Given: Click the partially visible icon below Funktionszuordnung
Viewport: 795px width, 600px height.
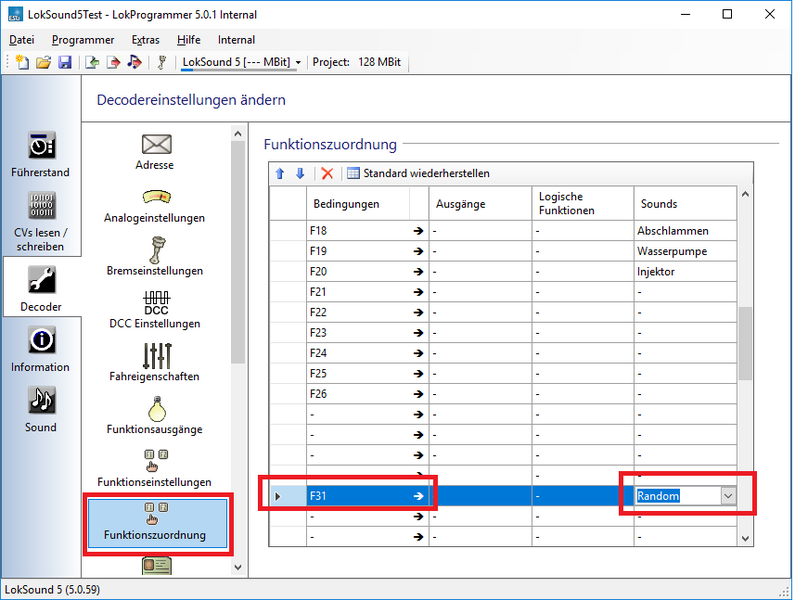Looking at the screenshot, I should pyautogui.click(x=157, y=566).
